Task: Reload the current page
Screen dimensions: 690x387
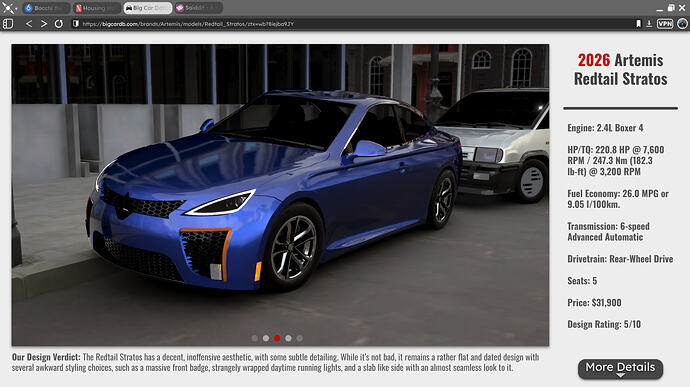Action: coord(59,24)
